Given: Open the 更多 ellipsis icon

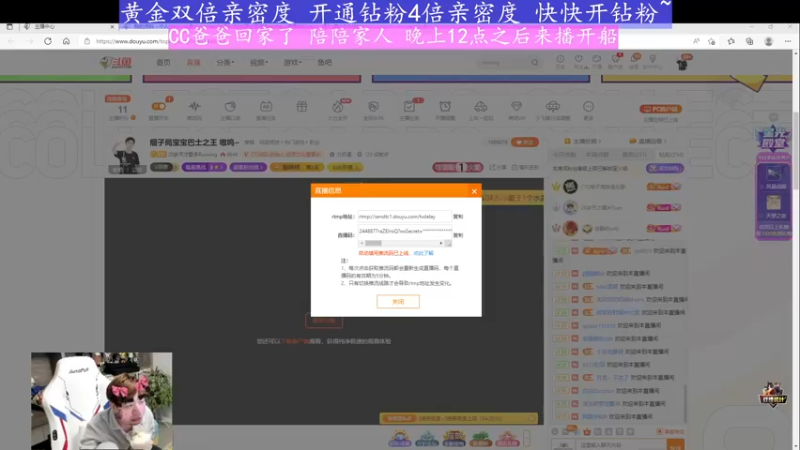Looking at the screenshot, I should tap(588, 106).
